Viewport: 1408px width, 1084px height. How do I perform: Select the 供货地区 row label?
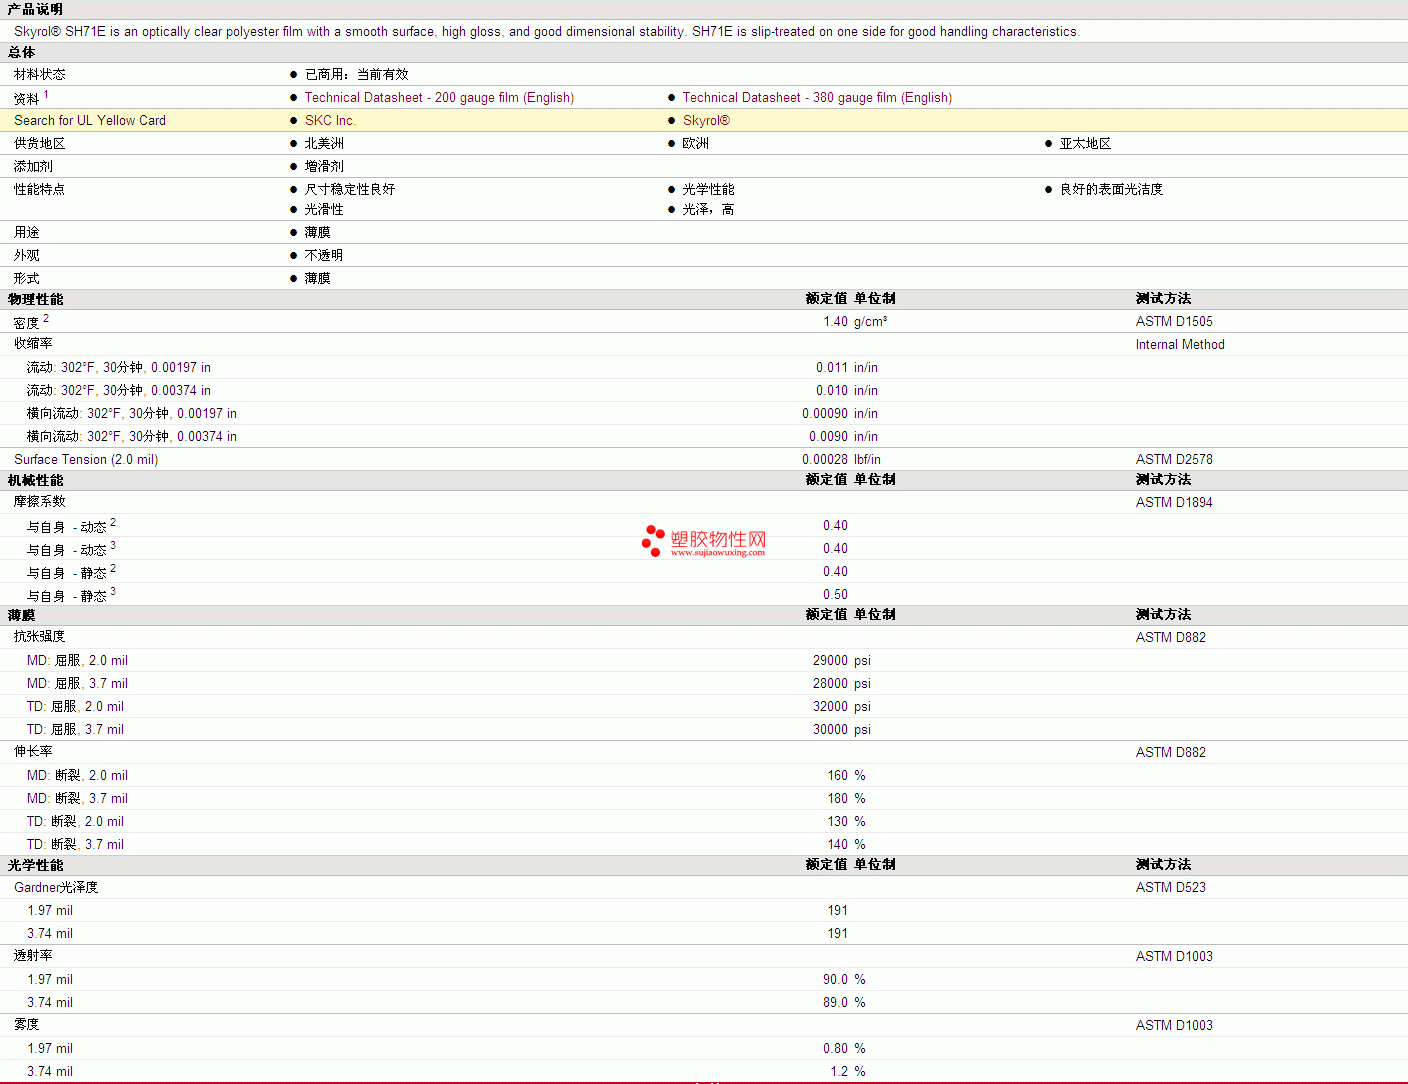[x=40, y=143]
